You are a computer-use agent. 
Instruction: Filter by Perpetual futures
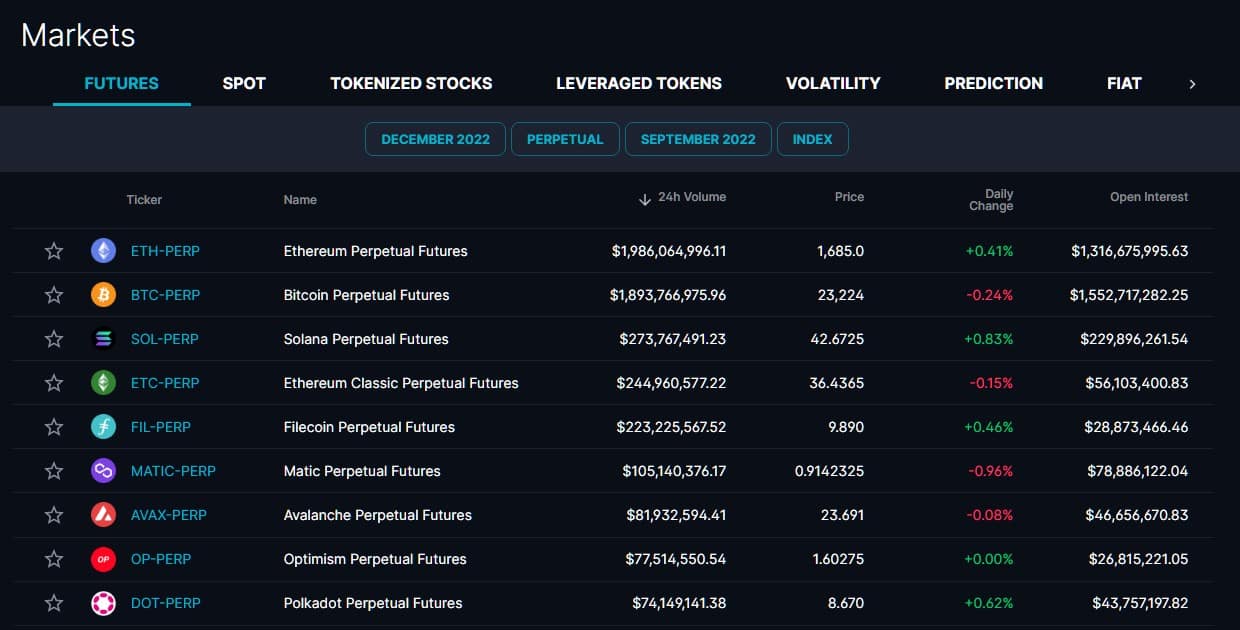coord(565,139)
